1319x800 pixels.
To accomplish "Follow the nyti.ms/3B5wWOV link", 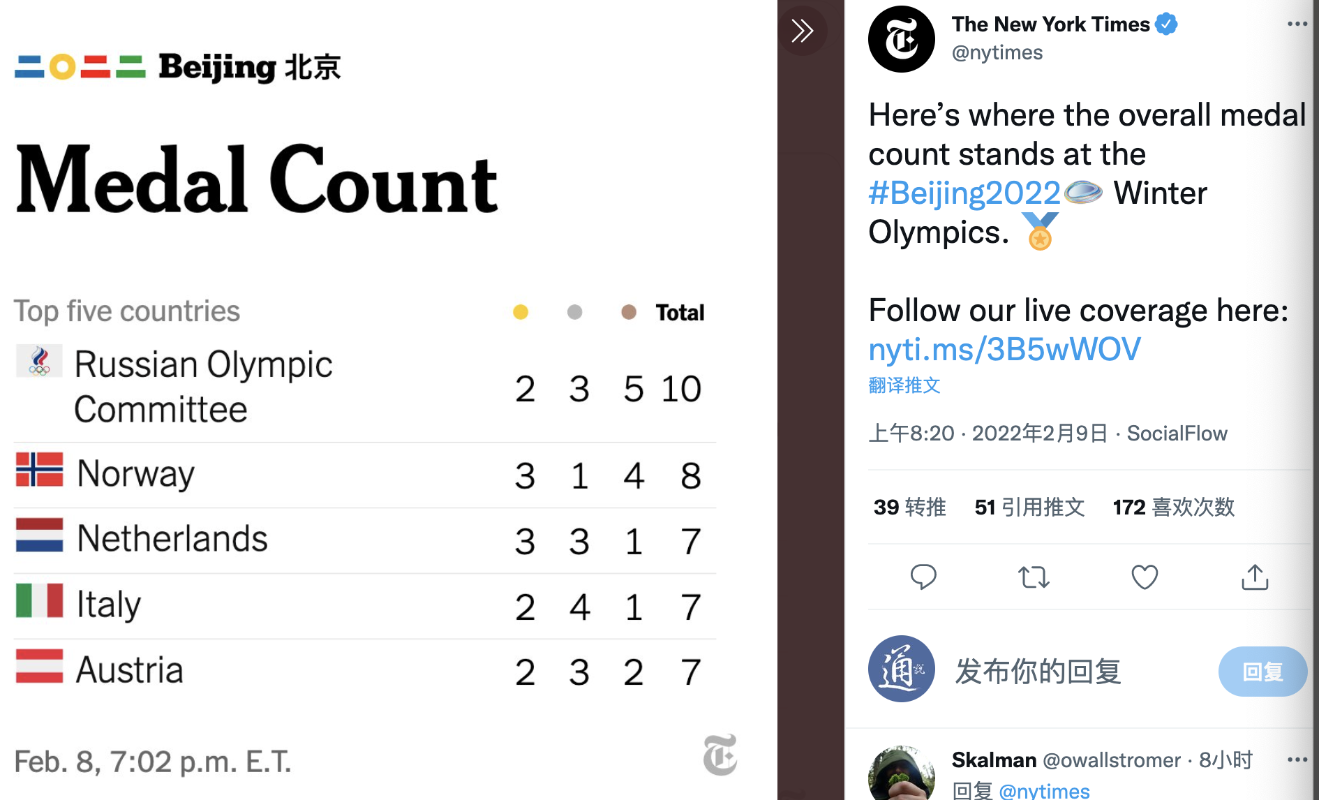I will tap(1004, 348).
